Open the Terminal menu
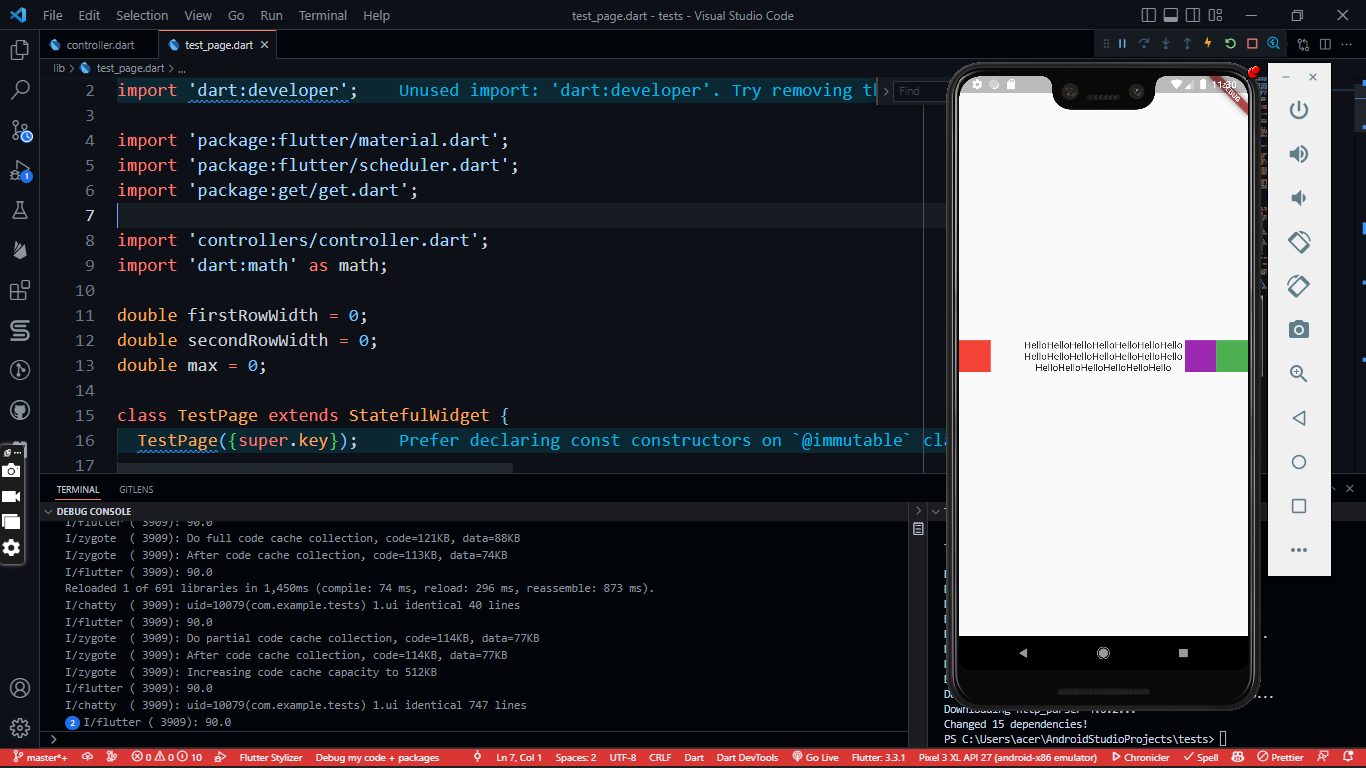Viewport: 1366px width, 768px height. [323, 15]
